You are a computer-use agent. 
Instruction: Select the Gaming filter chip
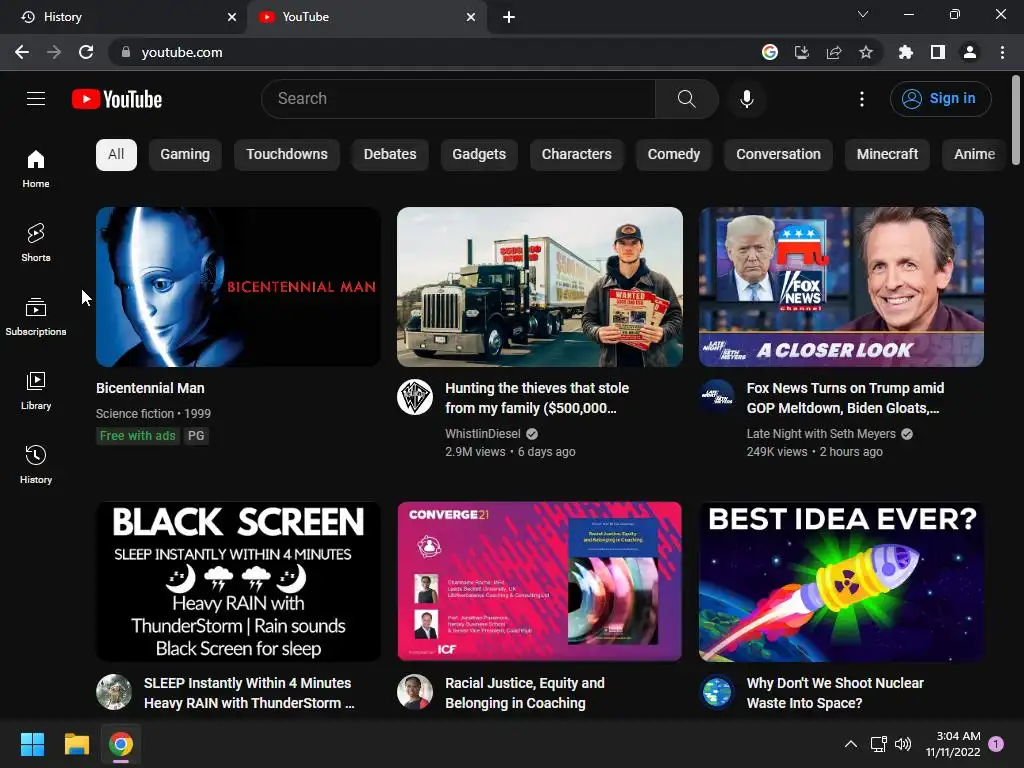[185, 155]
